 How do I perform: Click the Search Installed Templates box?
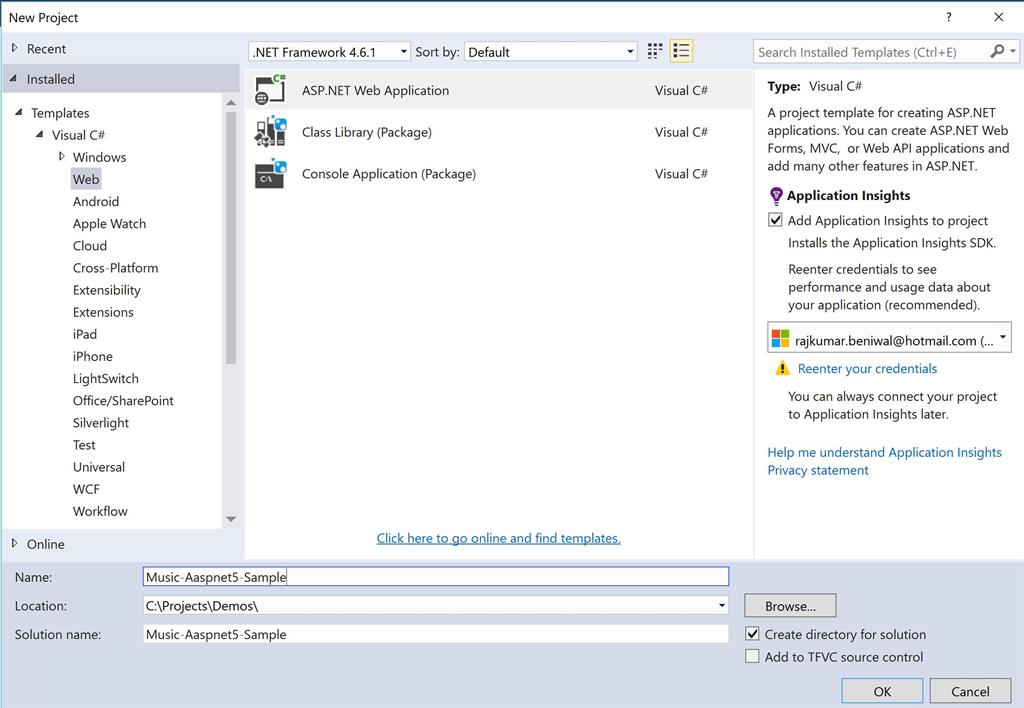871,52
